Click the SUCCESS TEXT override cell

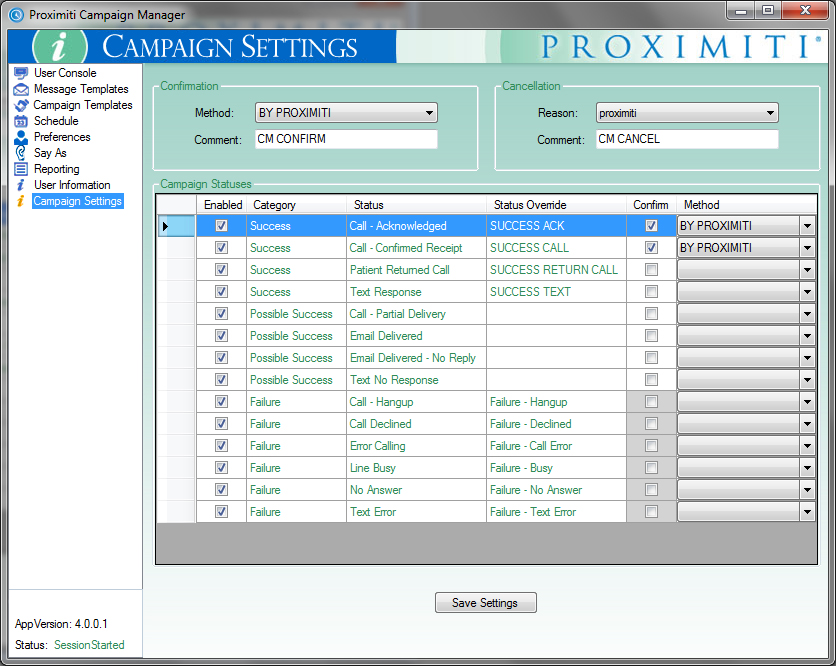click(556, 292)
